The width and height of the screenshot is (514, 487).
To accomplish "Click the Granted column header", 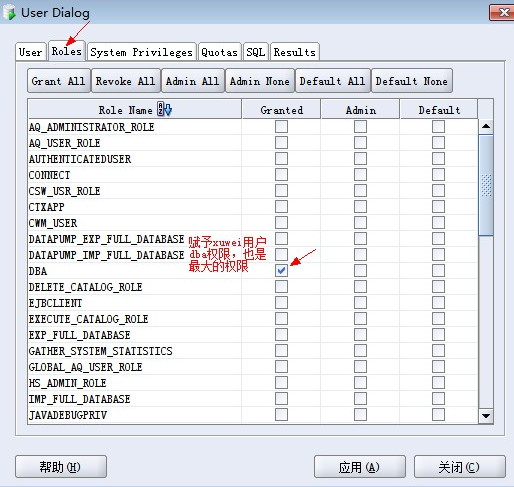I will coord(282,109).
